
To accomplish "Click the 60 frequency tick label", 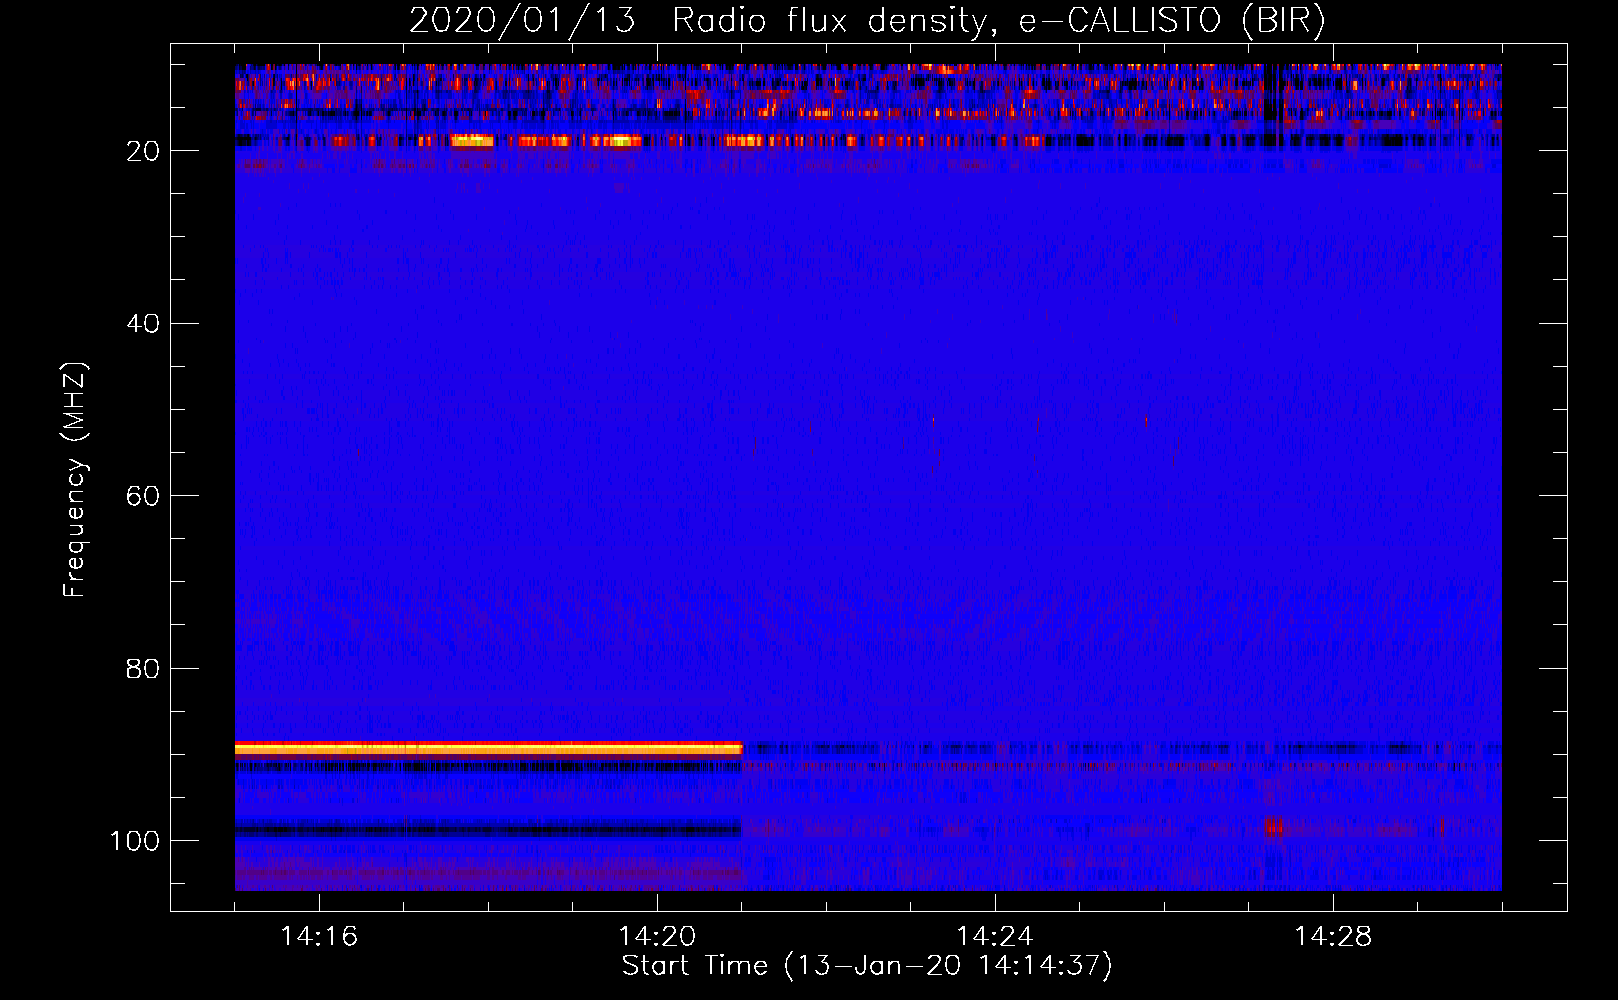I will coord(143,496).
